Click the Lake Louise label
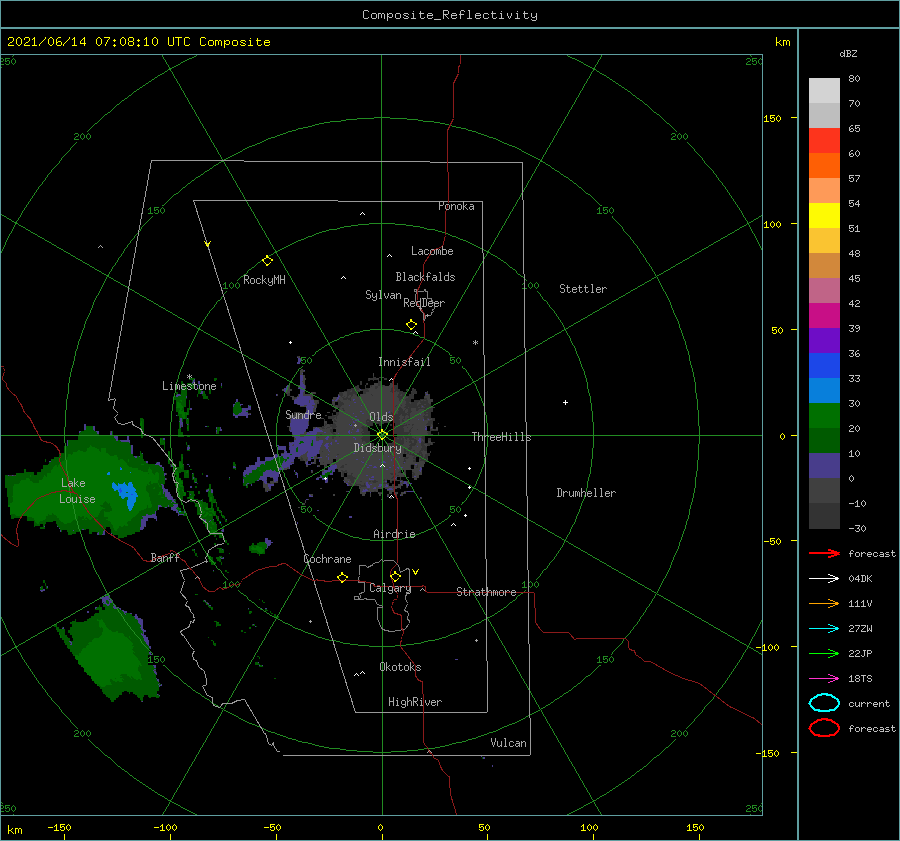This screenshot has width=900, height=841. pyautogui.click(x=77, y=491)
